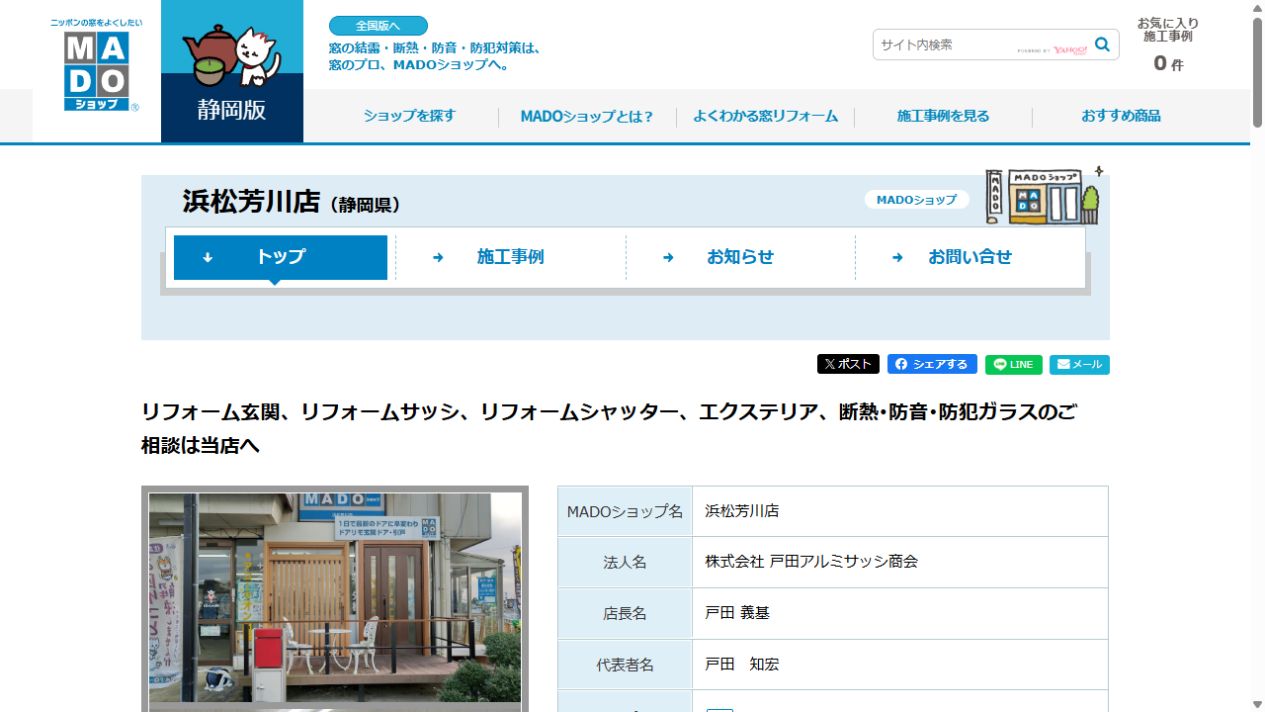This screenshot has width=1265, height=712.
Task: Open お気に入り施工事例 counter
Action: [x=1168, y=45]
